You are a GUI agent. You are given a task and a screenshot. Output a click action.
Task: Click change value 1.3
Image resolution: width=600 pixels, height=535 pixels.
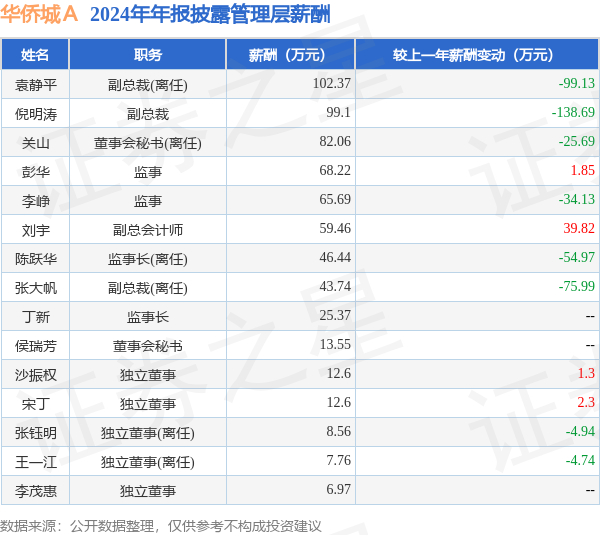(586, 374)
